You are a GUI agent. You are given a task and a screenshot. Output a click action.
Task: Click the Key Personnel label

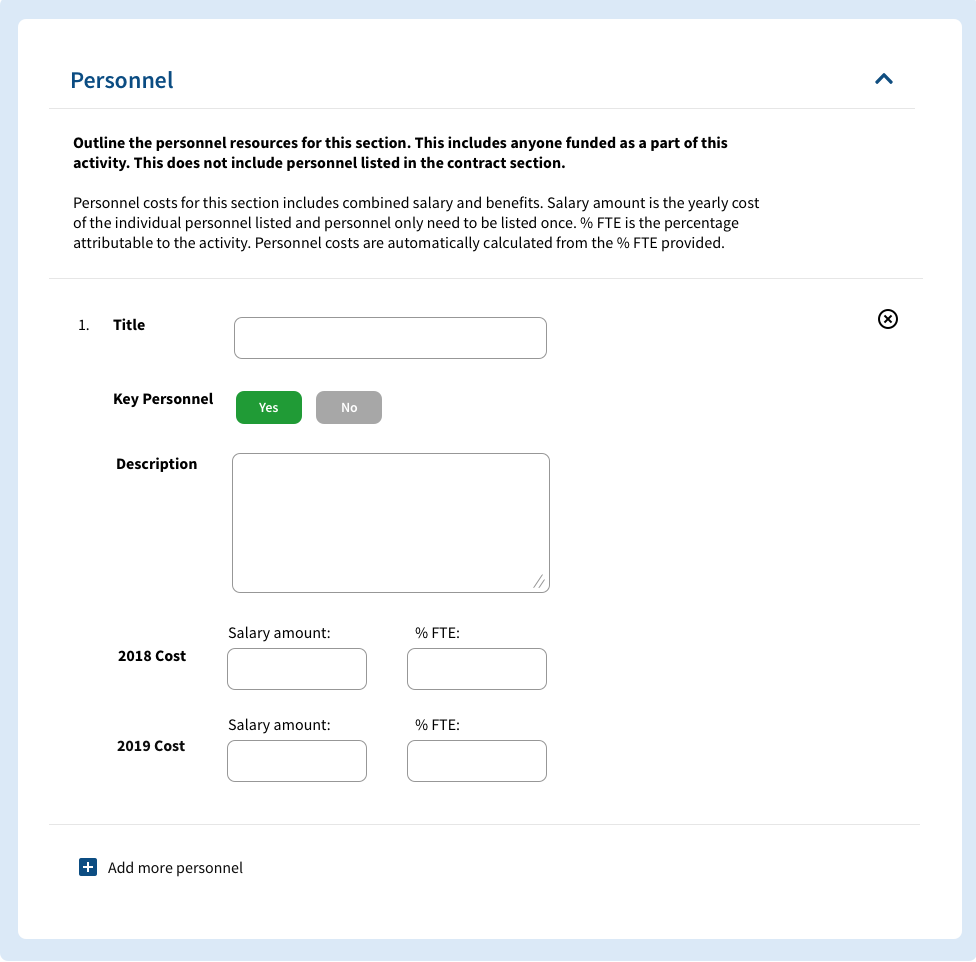163,398
